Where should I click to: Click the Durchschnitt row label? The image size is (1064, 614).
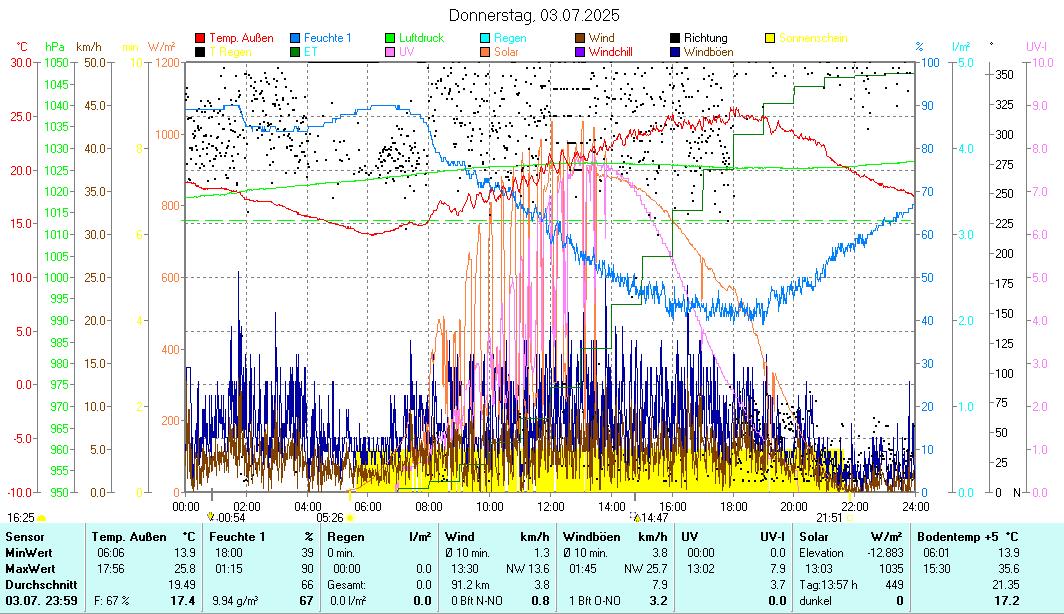point(41,585)
